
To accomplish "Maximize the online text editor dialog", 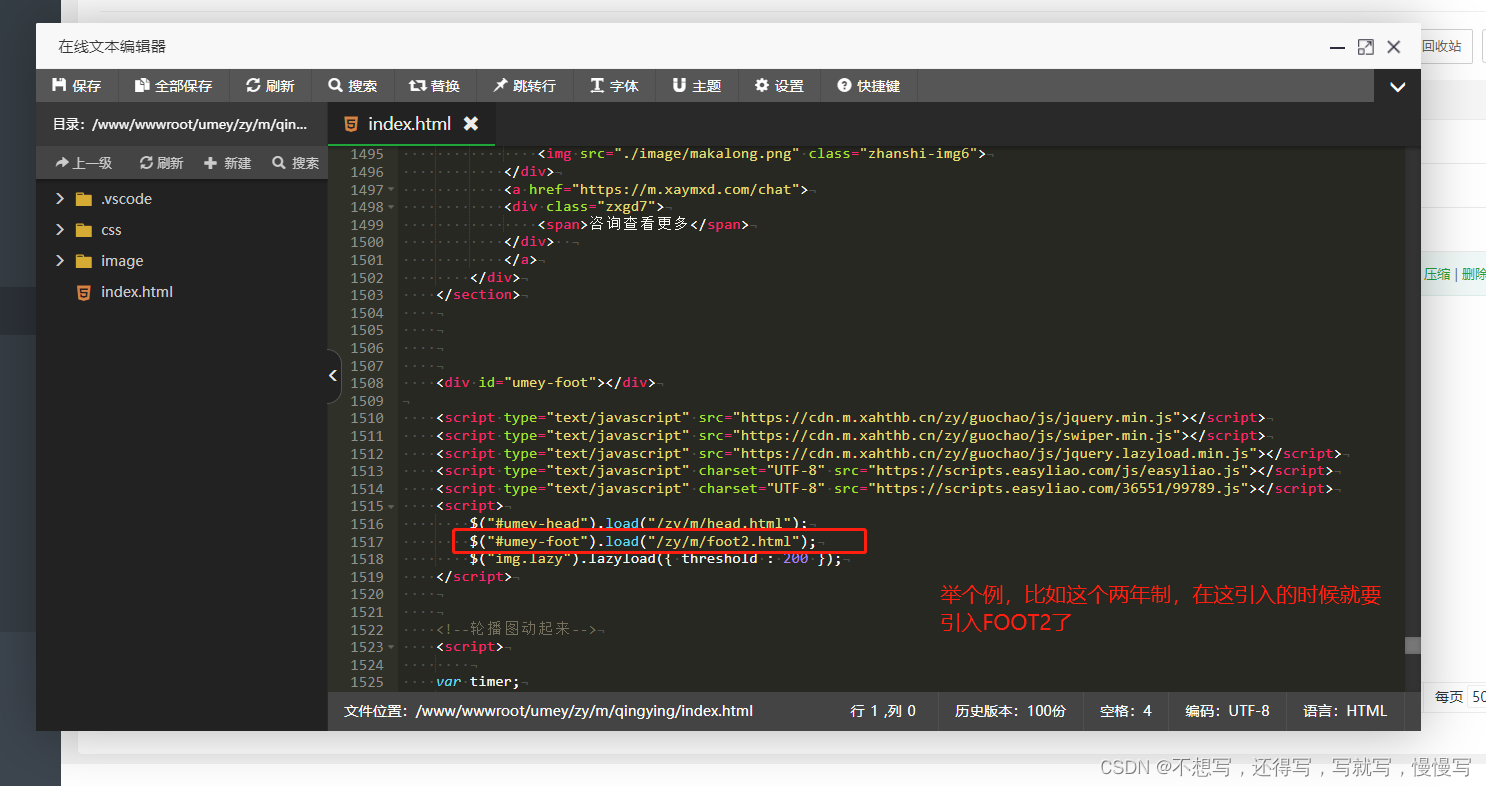I will coord(1365,47).
